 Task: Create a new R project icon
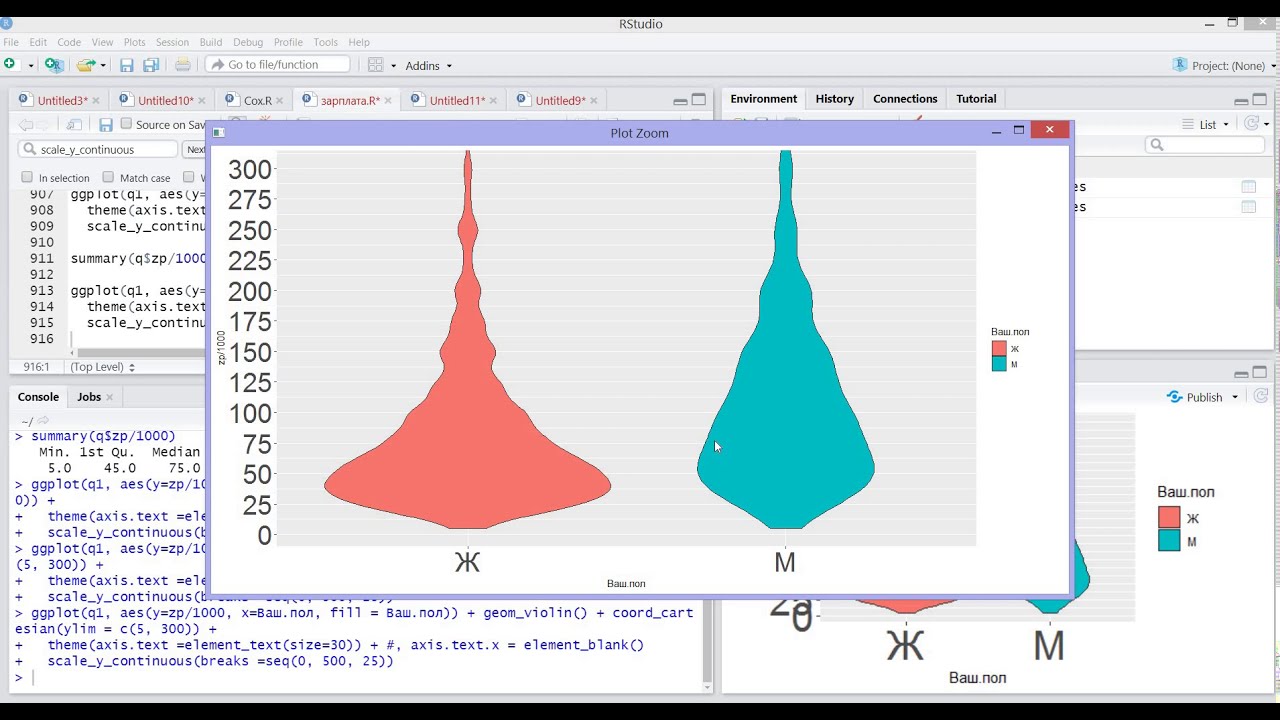pos(54,65)
